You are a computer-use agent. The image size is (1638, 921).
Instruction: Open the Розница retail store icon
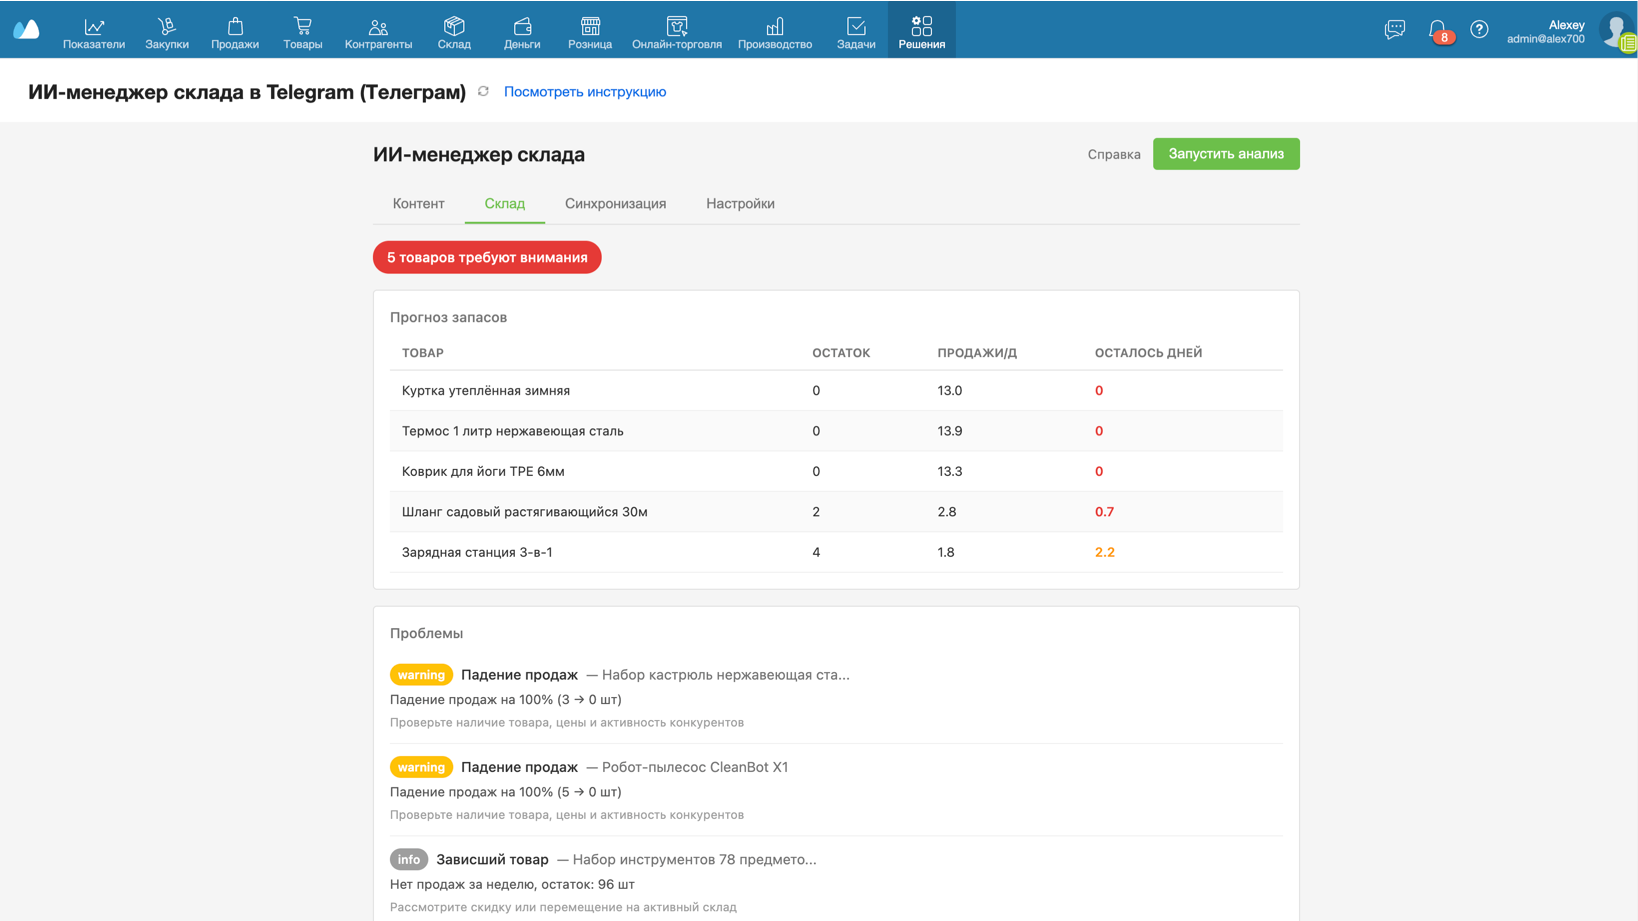coord(590,26)
